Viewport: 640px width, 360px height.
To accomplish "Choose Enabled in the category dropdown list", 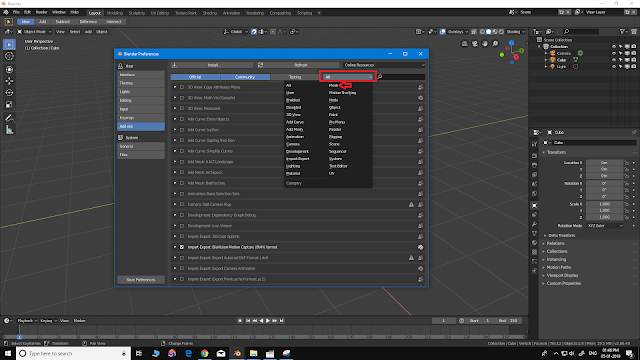I will click(x=293, y=100).
